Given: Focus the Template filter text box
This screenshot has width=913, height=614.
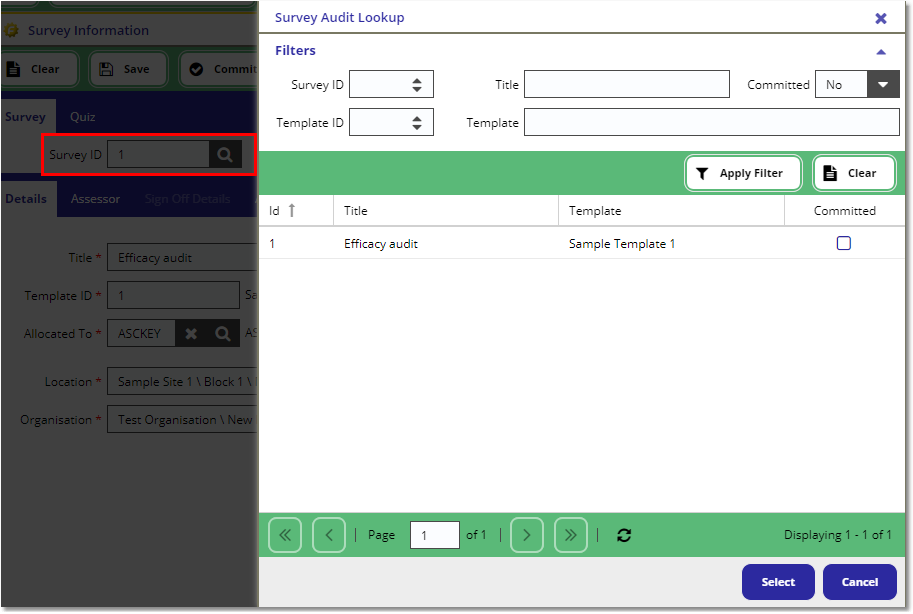Looking at the screenshot, I should pos(712,122).
